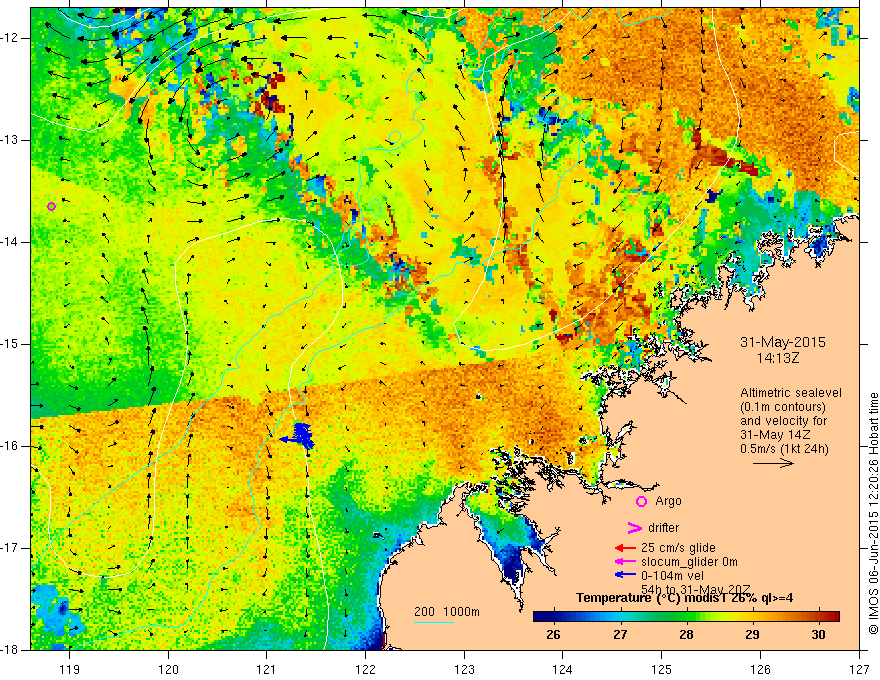This screenshot has width=880, height=680.
Task: Click the longitude axis label 121
Action: click(267, 669)
